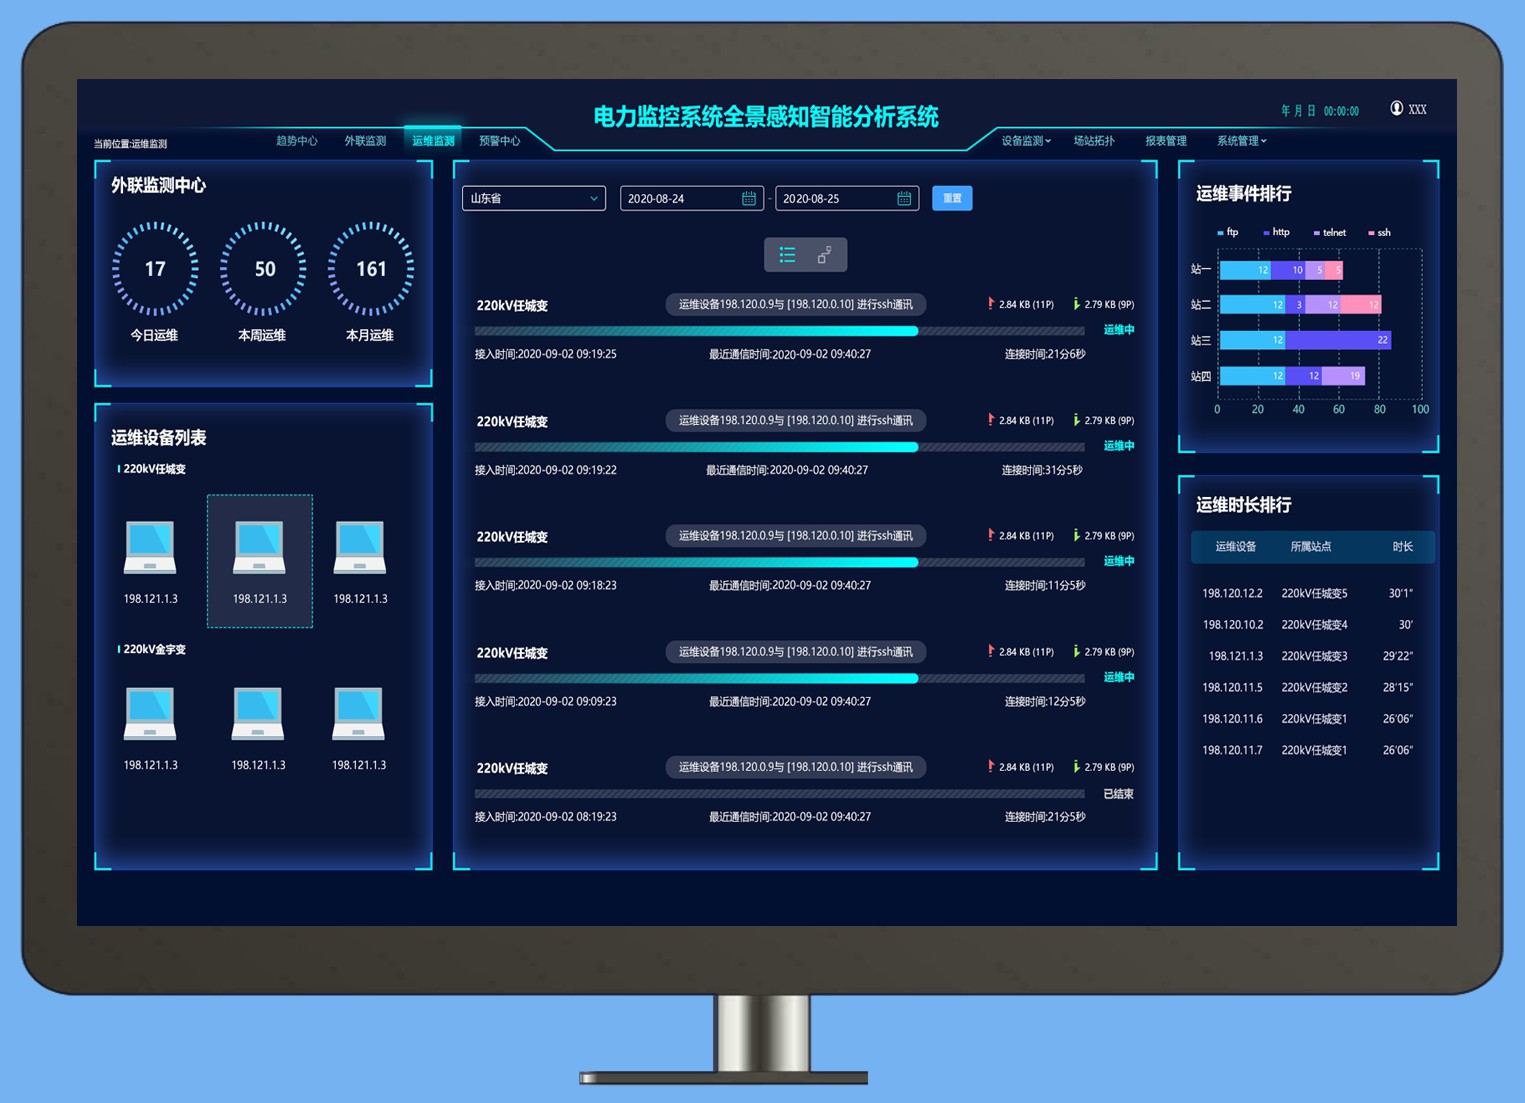Select the 198.120.12.2 row in 运维时长排行
This screenshot has height=1103, width=1525.
[x=1307, y=593]
